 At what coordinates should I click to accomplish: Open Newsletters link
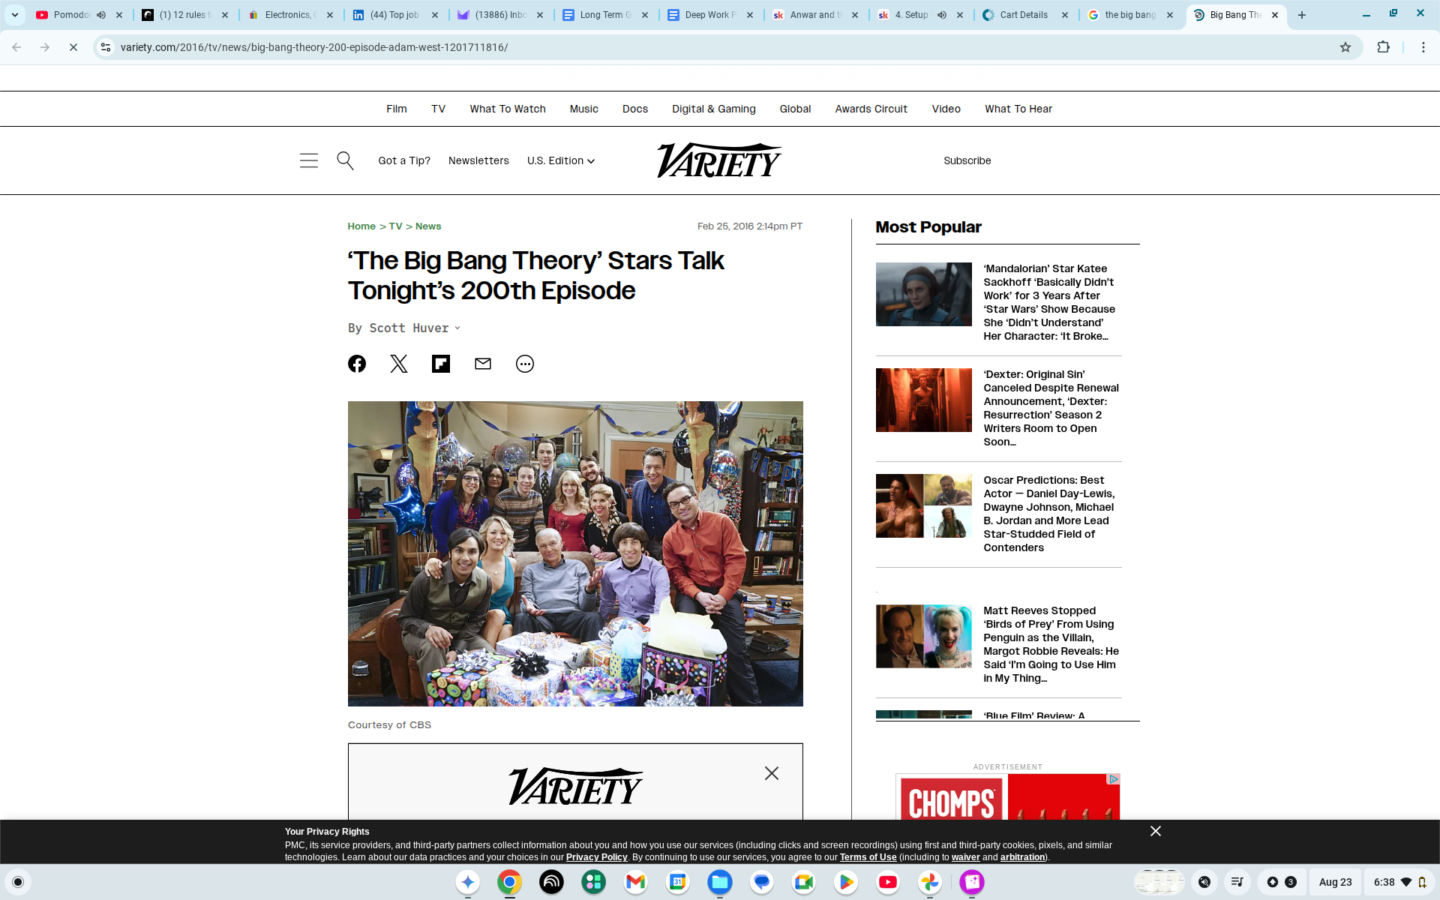click(x=478, y=161)
